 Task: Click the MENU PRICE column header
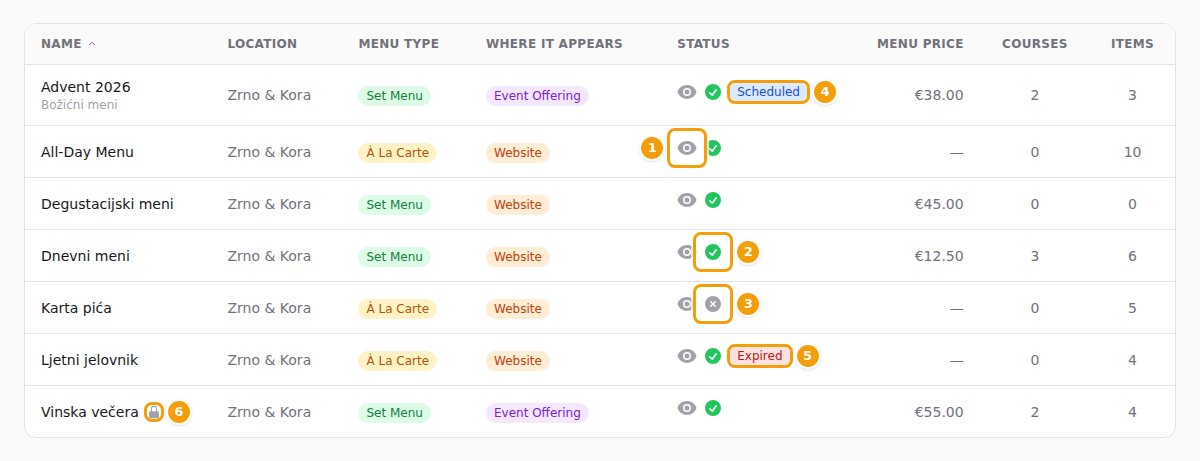[x=920, y=44]
